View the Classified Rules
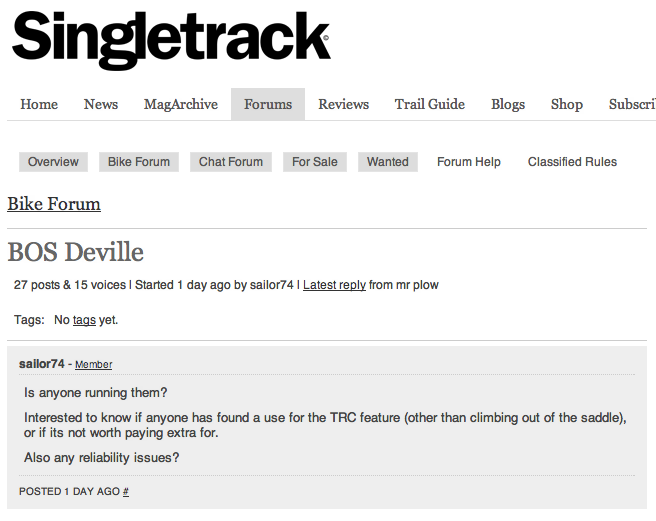The height and width of the screenshot is (521, 656). [x=573, y=162]
